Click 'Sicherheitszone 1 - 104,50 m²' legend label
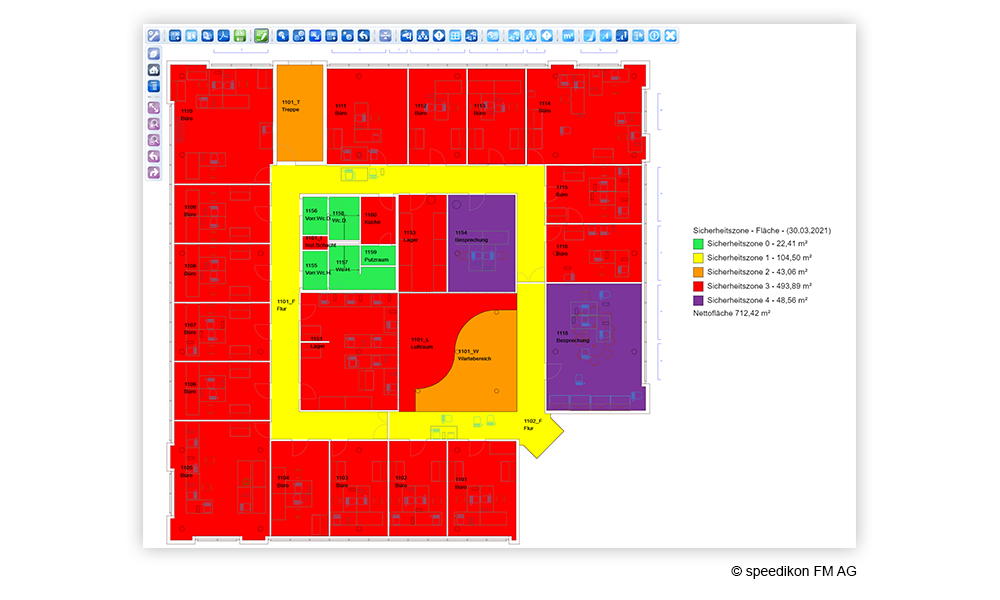Viewport: 1000px width, 600px height. 759,258
